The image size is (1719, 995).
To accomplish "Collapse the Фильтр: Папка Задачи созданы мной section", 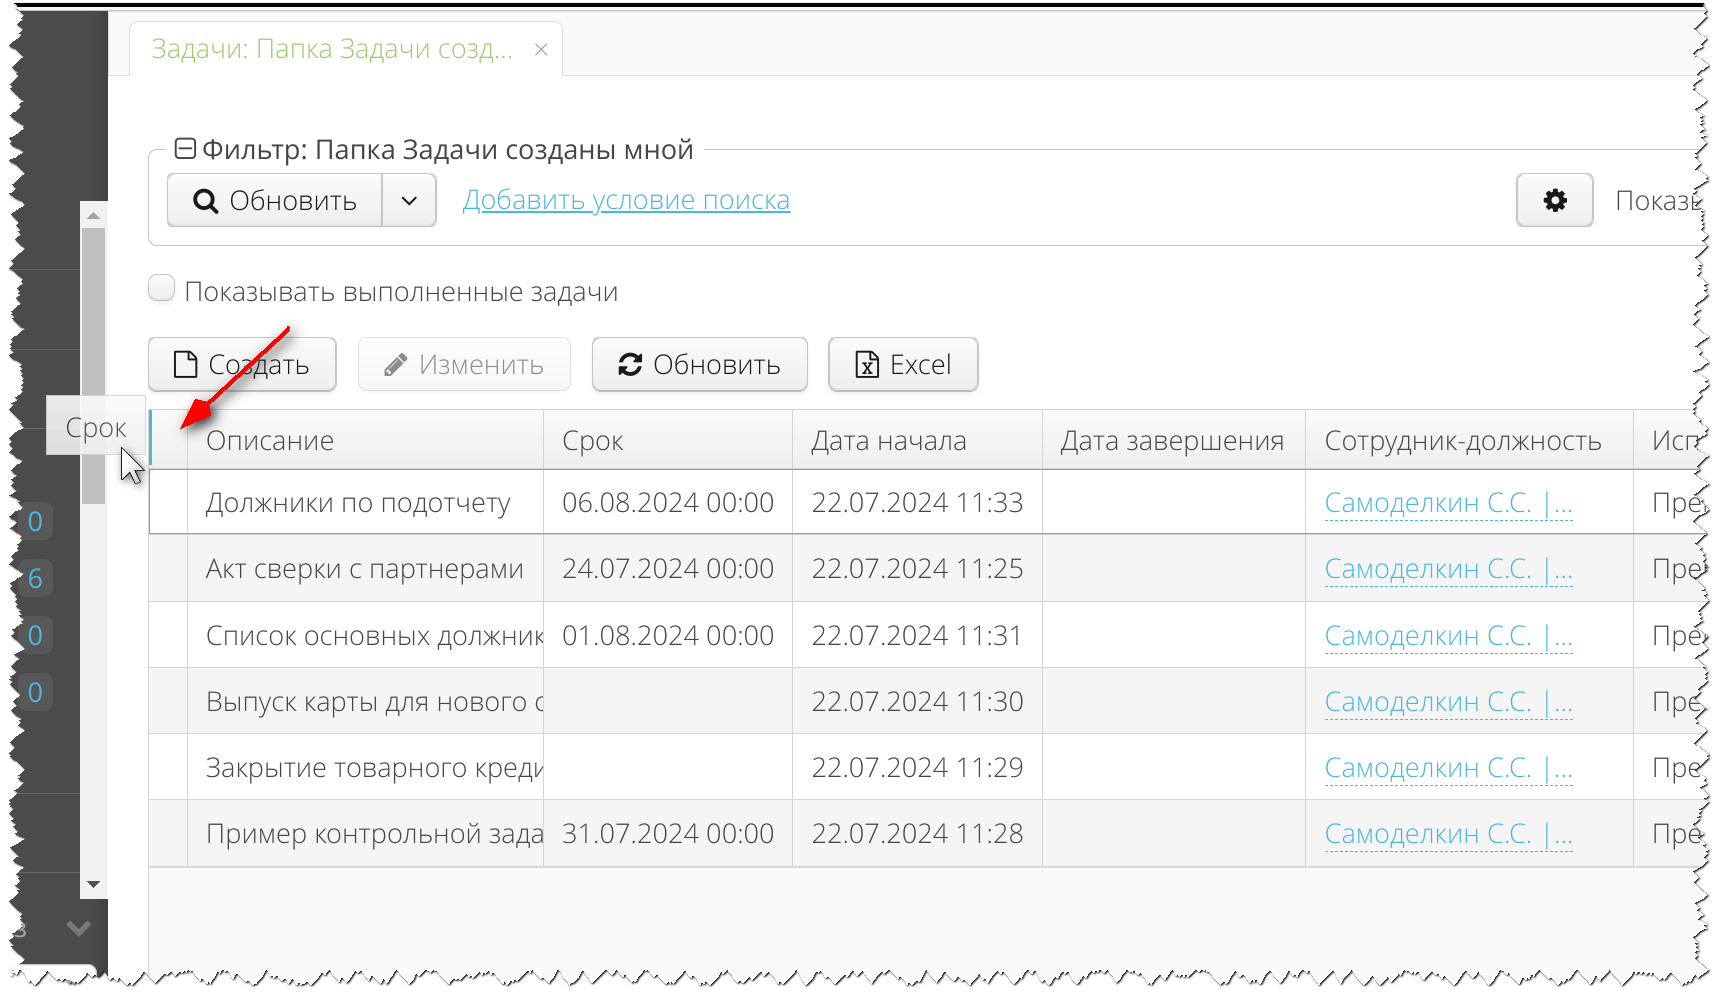I will click(184, 148).
